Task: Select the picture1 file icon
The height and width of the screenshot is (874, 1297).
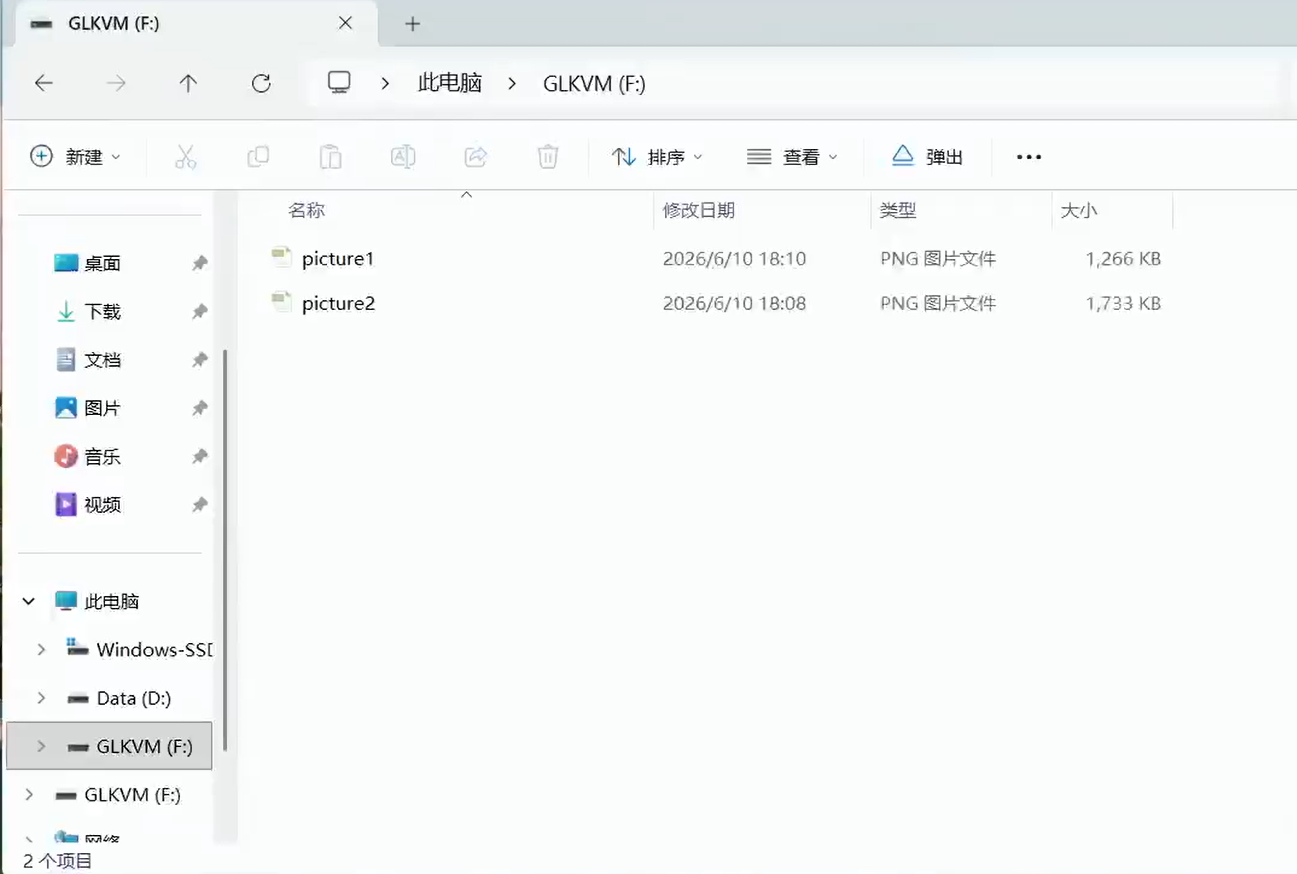Action: (x=281, y=257)
